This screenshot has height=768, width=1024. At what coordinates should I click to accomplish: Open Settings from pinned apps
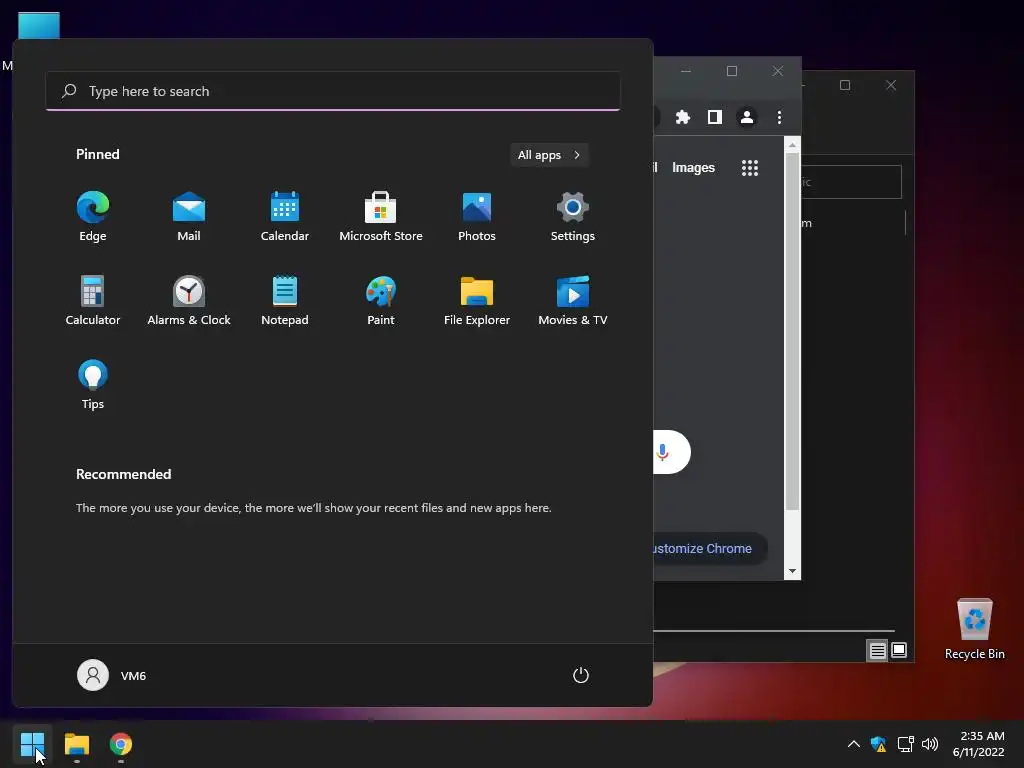(x=573, y=217)
